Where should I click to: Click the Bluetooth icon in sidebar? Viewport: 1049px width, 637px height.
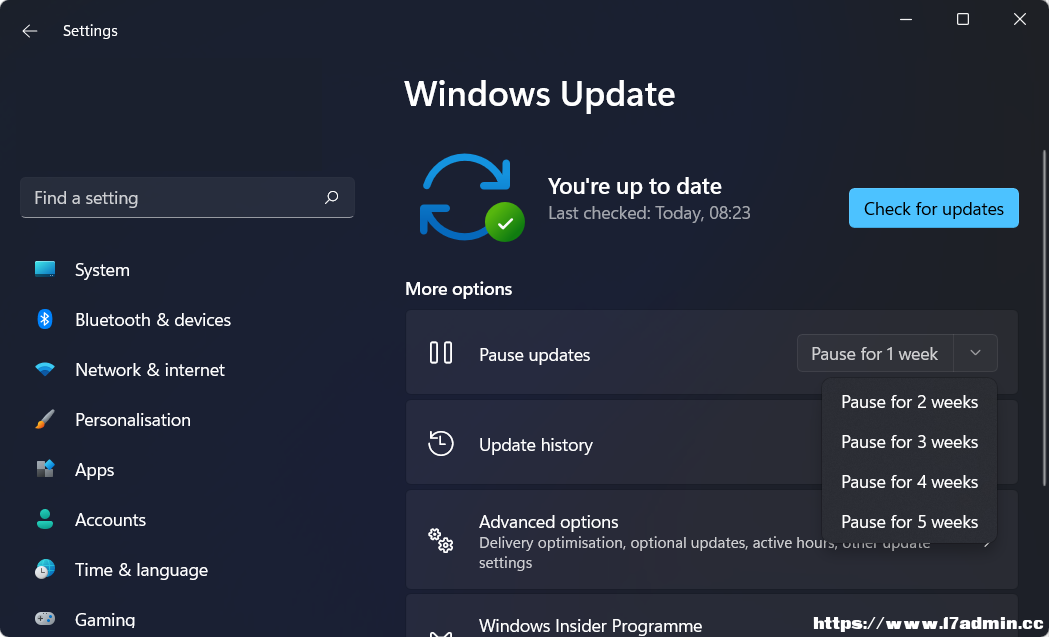click(x=45, y=319)
